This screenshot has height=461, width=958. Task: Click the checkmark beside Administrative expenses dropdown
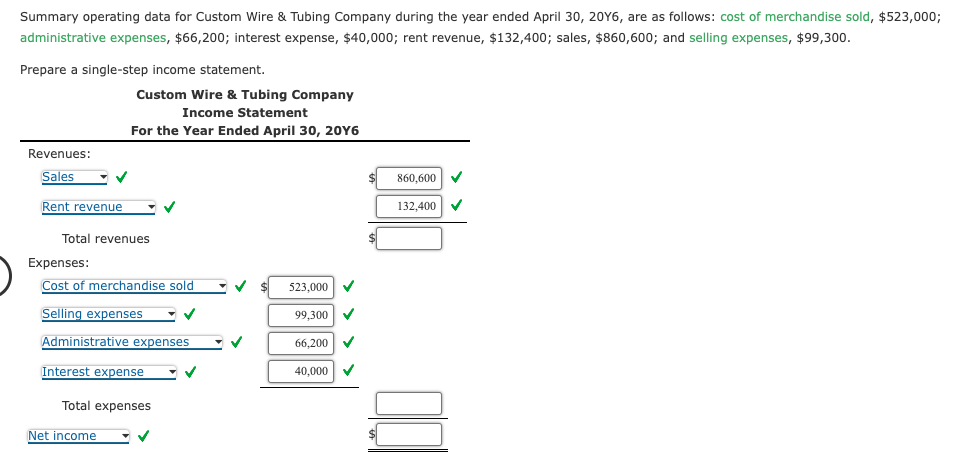click(x=236, y=343)
